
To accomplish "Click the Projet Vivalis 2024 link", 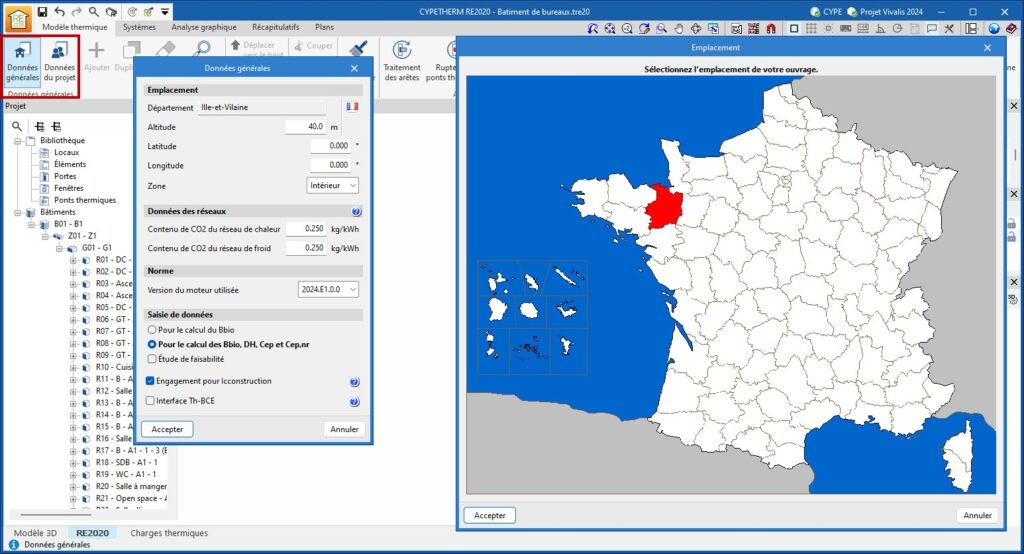I will click(x=885, y=12).
